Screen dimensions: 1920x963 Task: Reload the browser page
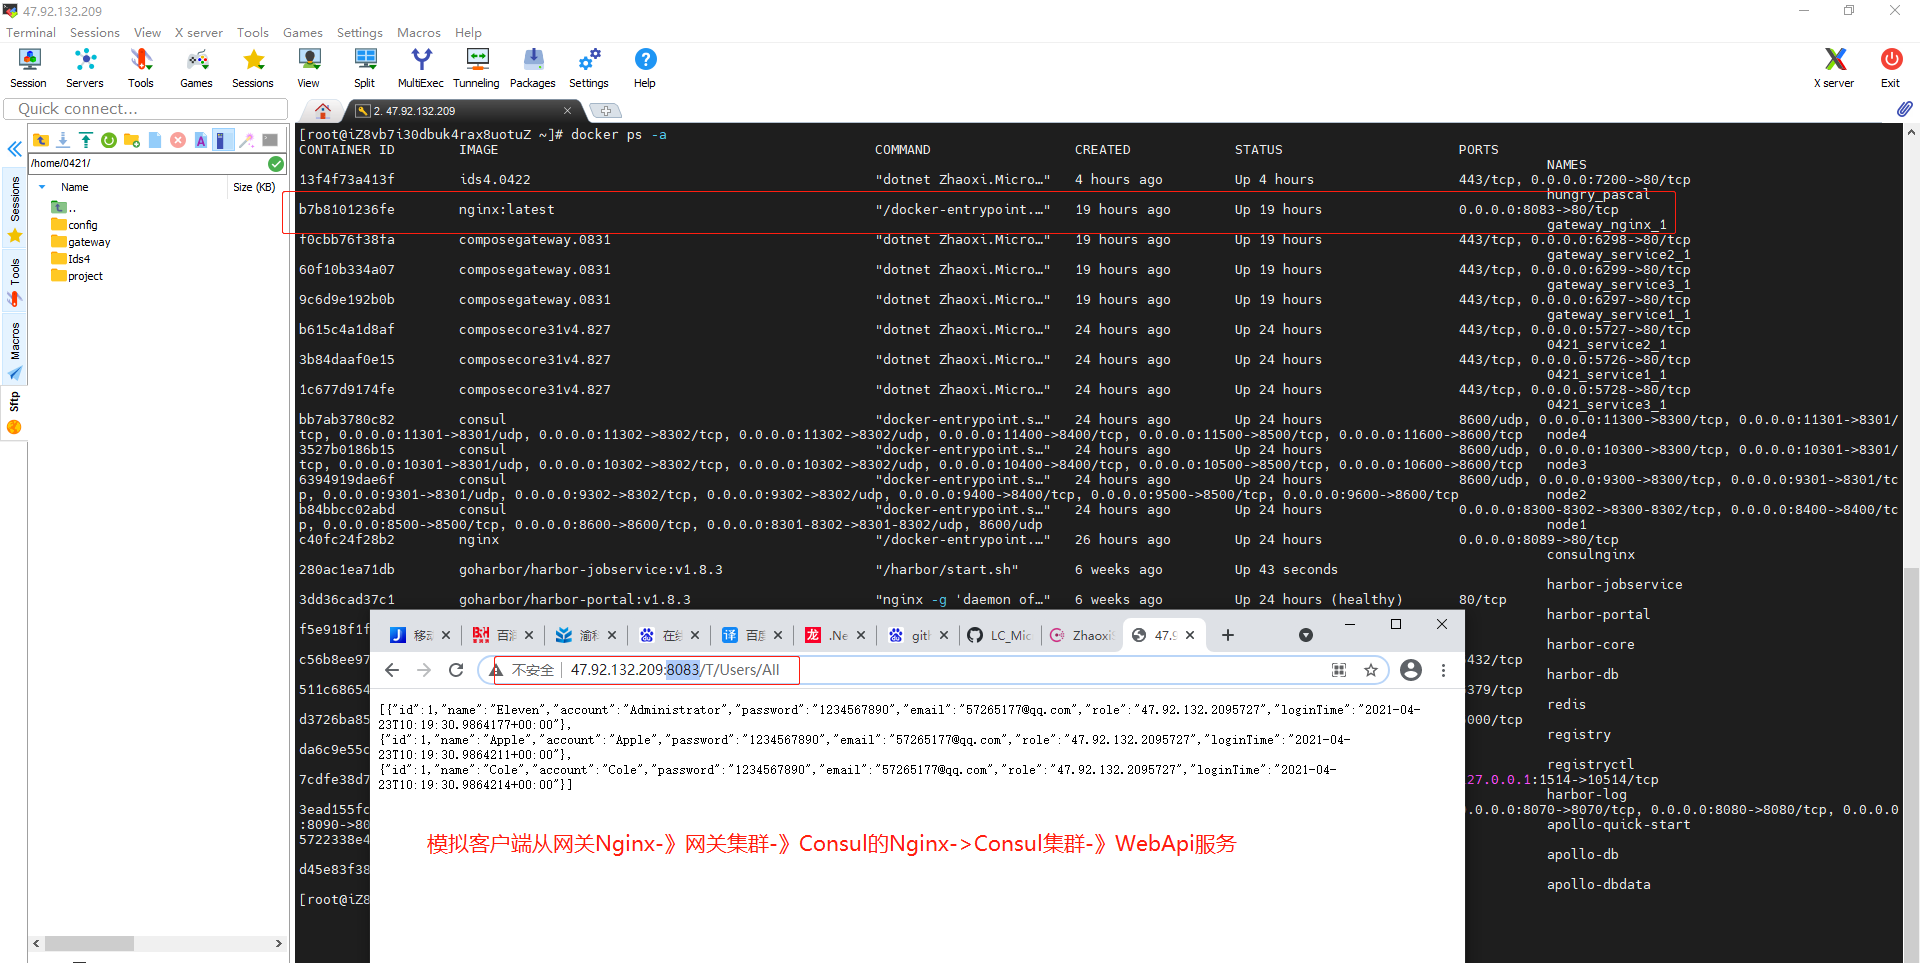click(x=456, y=670)
